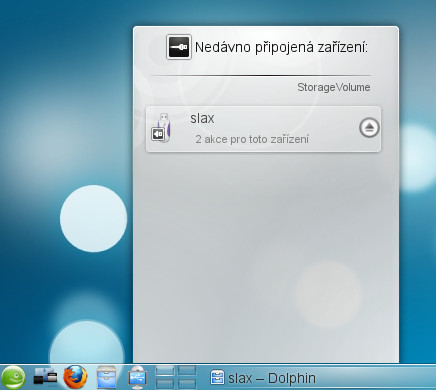Click the device notifier header icon
Screen dimensions: 436x390
click(179, 47)
